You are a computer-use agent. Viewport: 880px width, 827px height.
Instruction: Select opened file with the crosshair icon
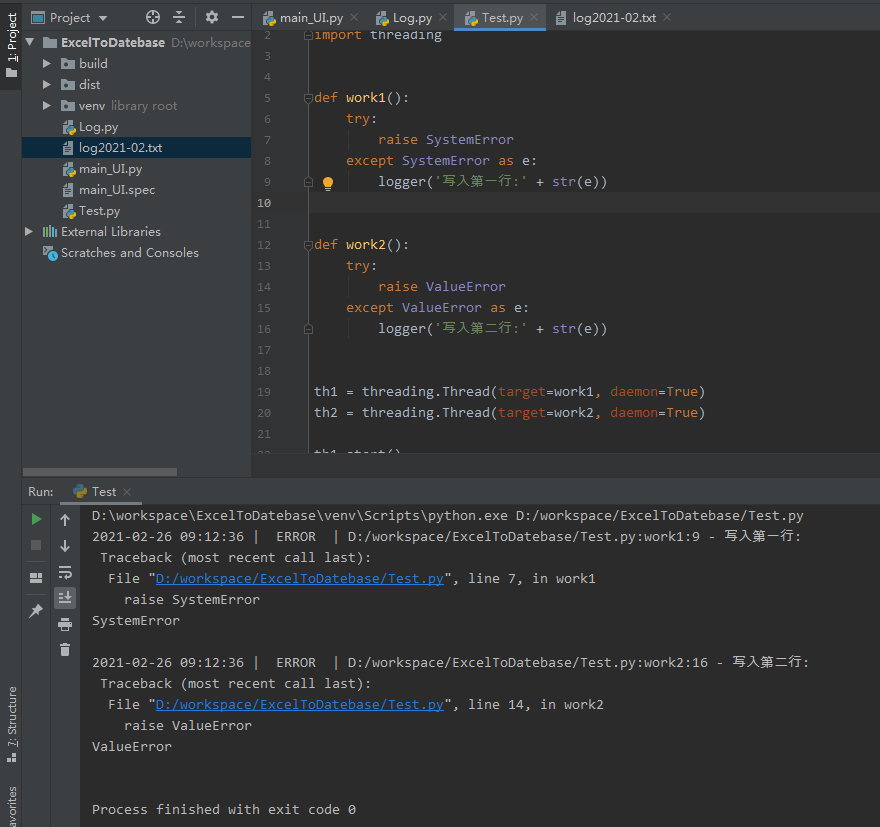pyautogui.click(x=153, y=17)
